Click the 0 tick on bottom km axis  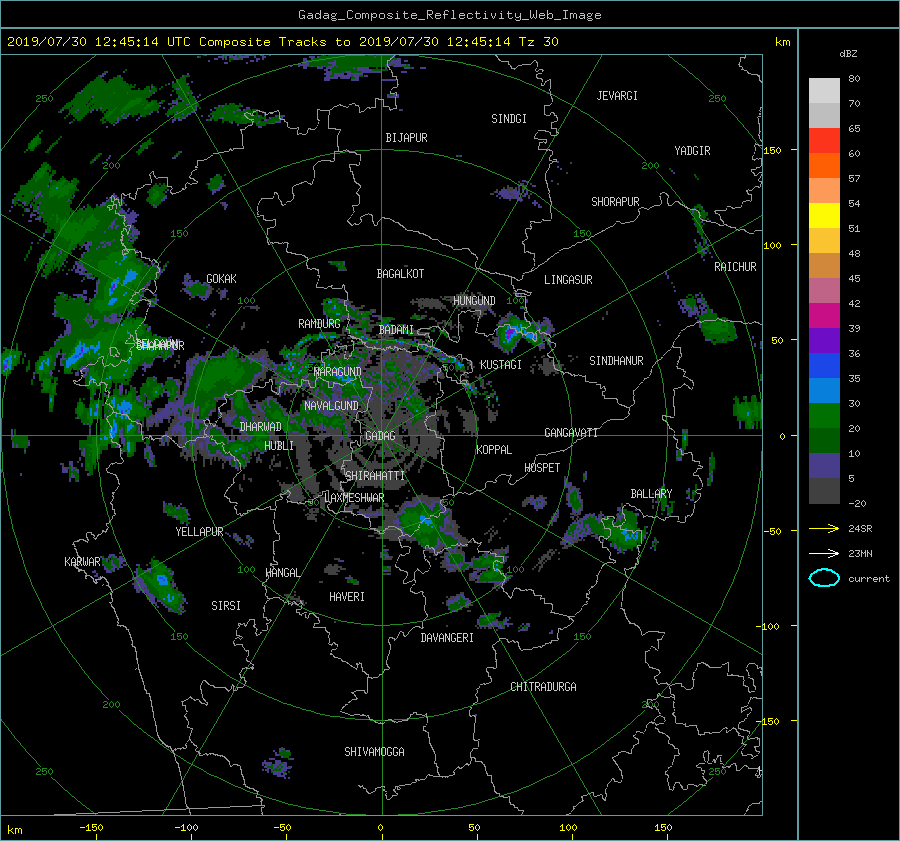(380, 827)
